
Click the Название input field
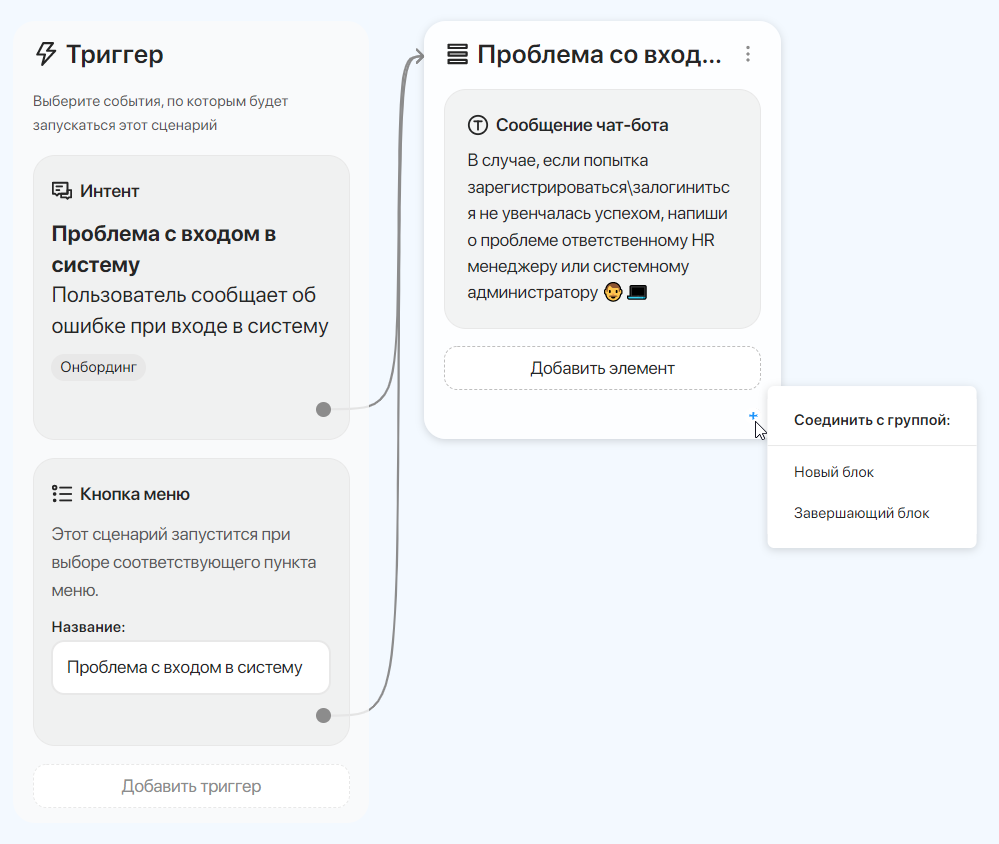(191, 667)
